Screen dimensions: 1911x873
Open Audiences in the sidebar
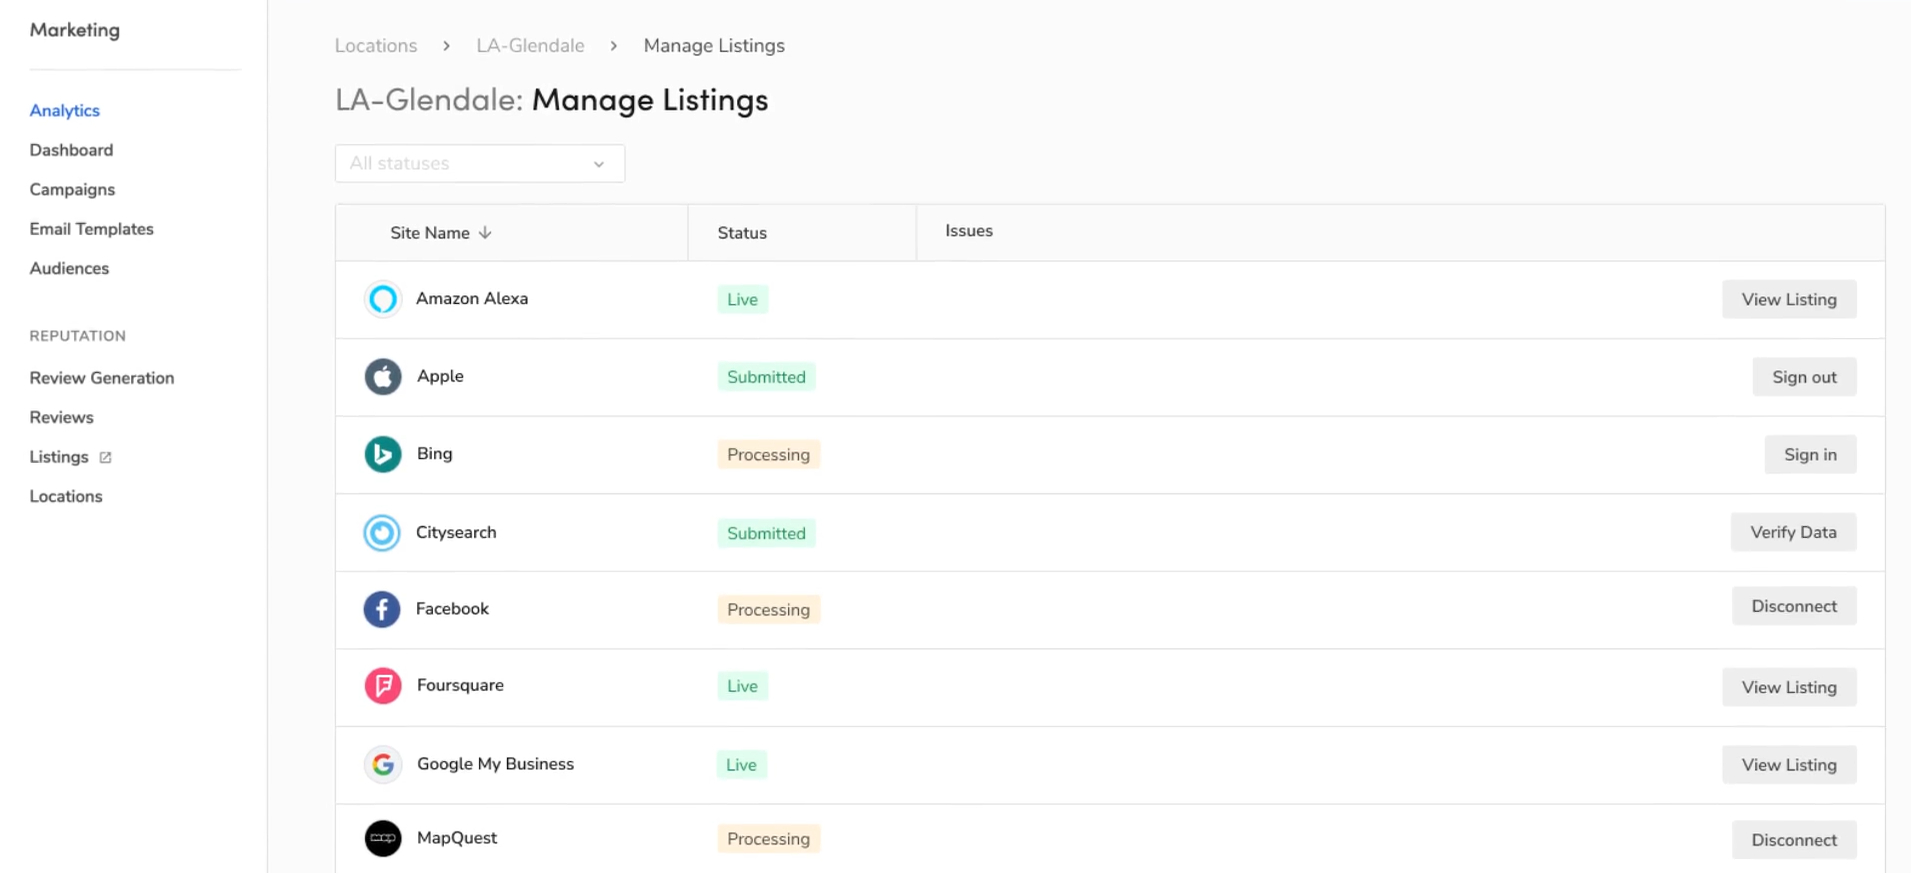tap(69, 268)
